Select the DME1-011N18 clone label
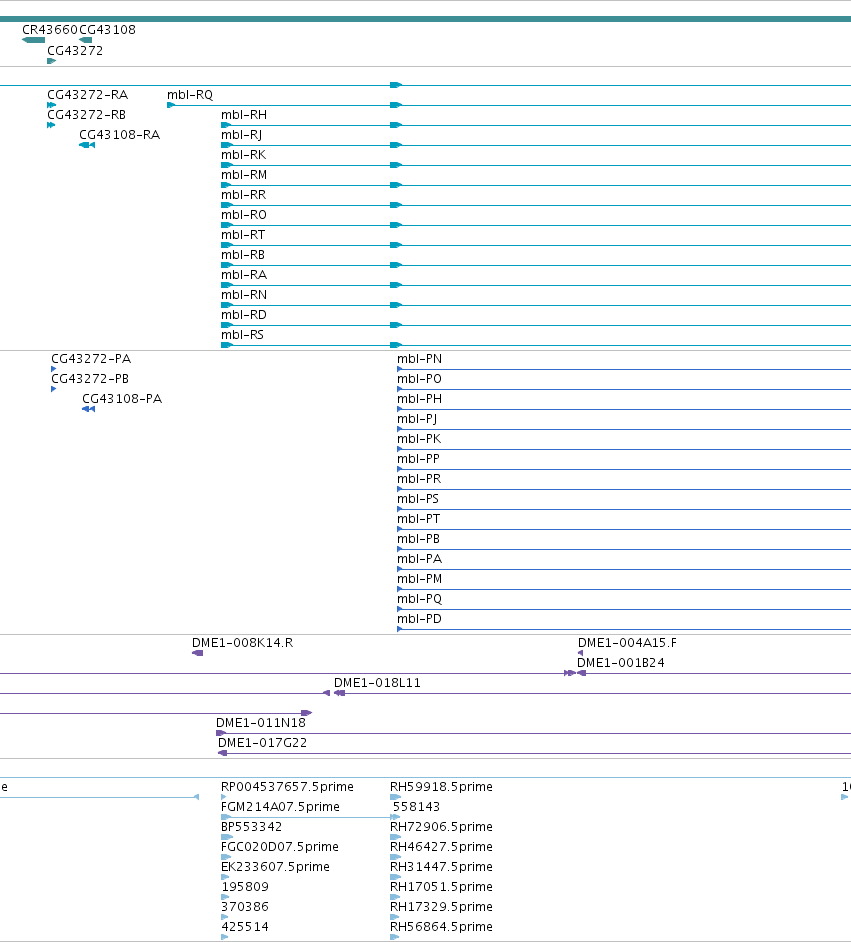The height and width of the screenshot is (942, 851). (x=261, y=723)
